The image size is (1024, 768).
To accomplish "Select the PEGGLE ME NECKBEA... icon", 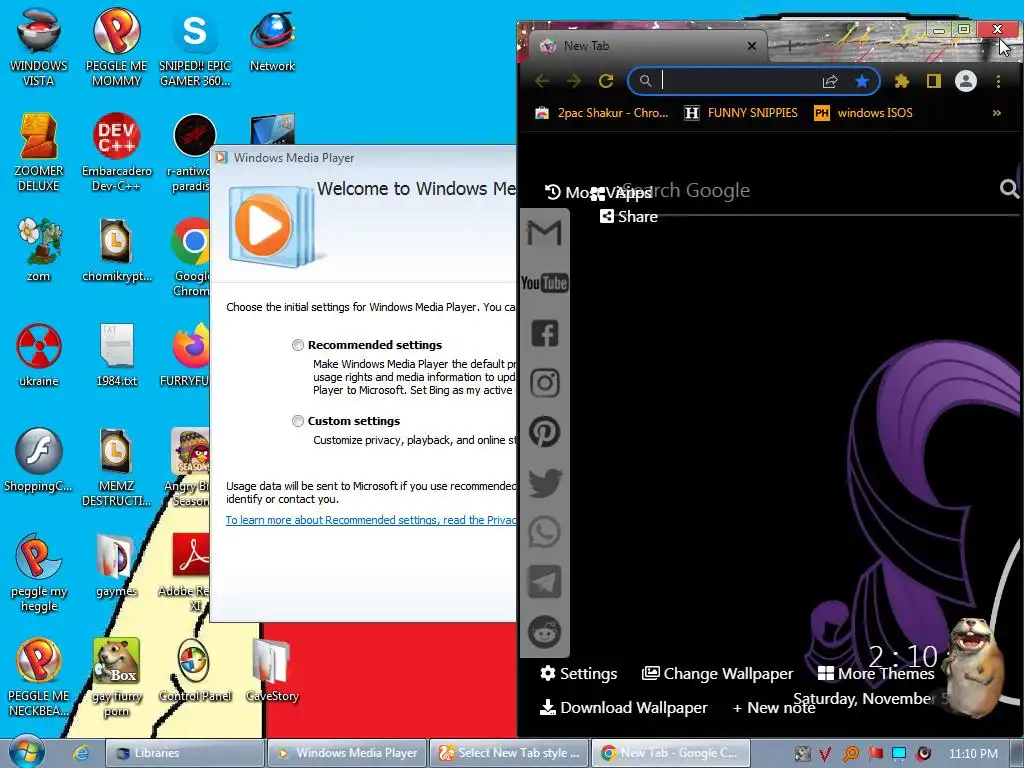I will click(39, 677).
